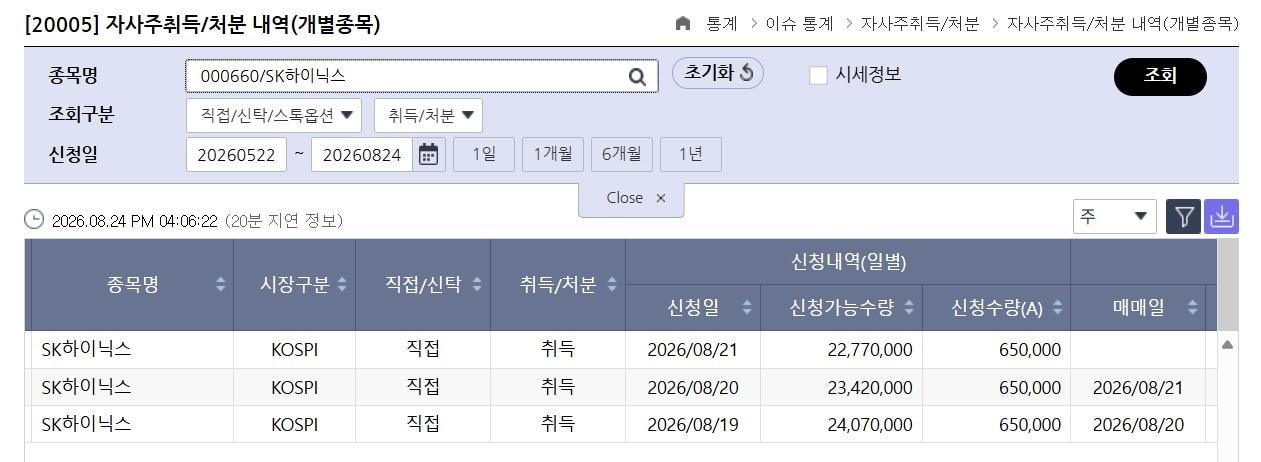Viewport: 1261px width, 462px height.
Task: Click the filter funnel icon
Action: pyautogui.click(x=1184, y=217)
